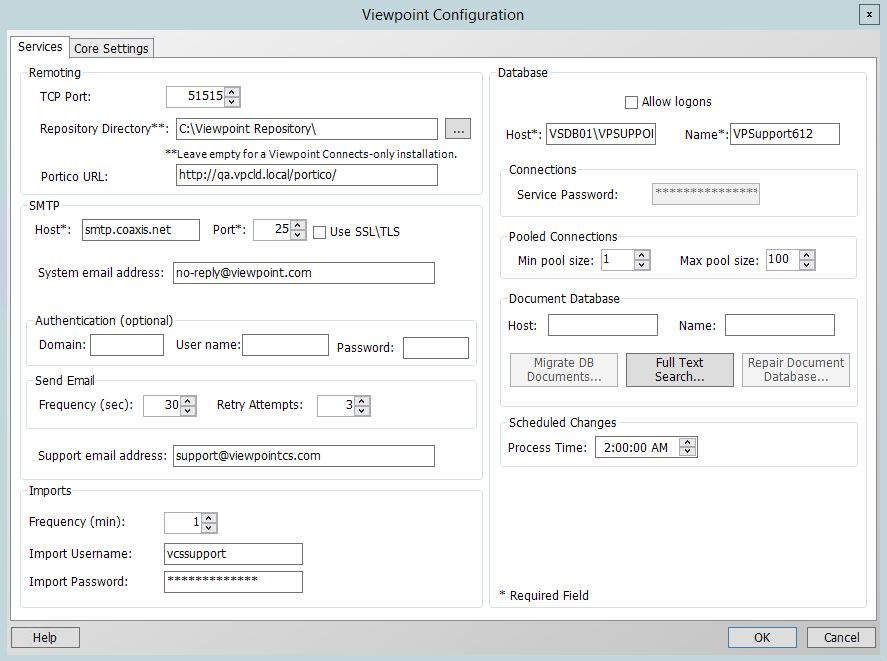Increase the Min pool size

[x=641, y=255]
